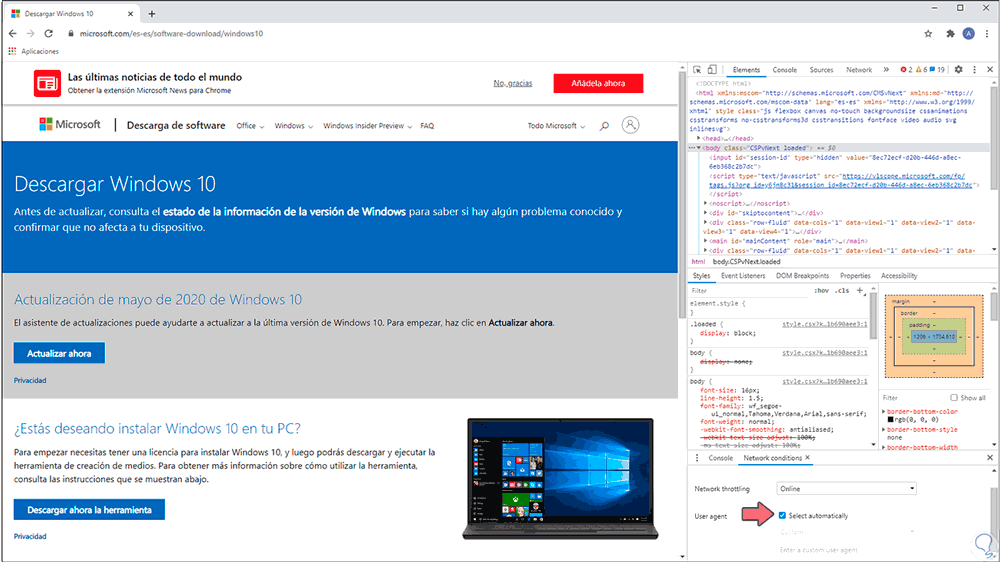Open DevTools settings gear
The height and width of the screenshot is (562, 1000).
959,70
